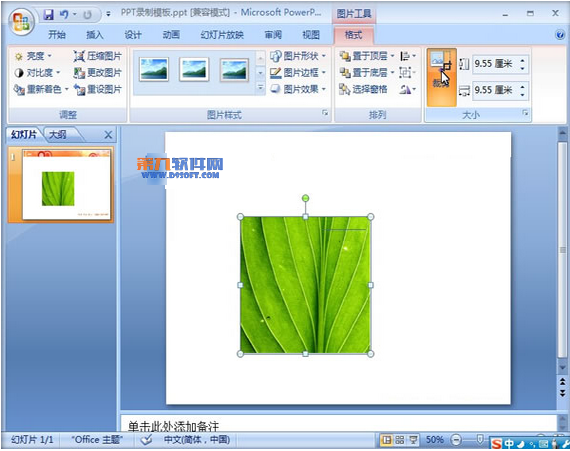Click the leaf picture on the slide
Image resolution: width=570 pixels, height=451 pixels.
[305, 285]
